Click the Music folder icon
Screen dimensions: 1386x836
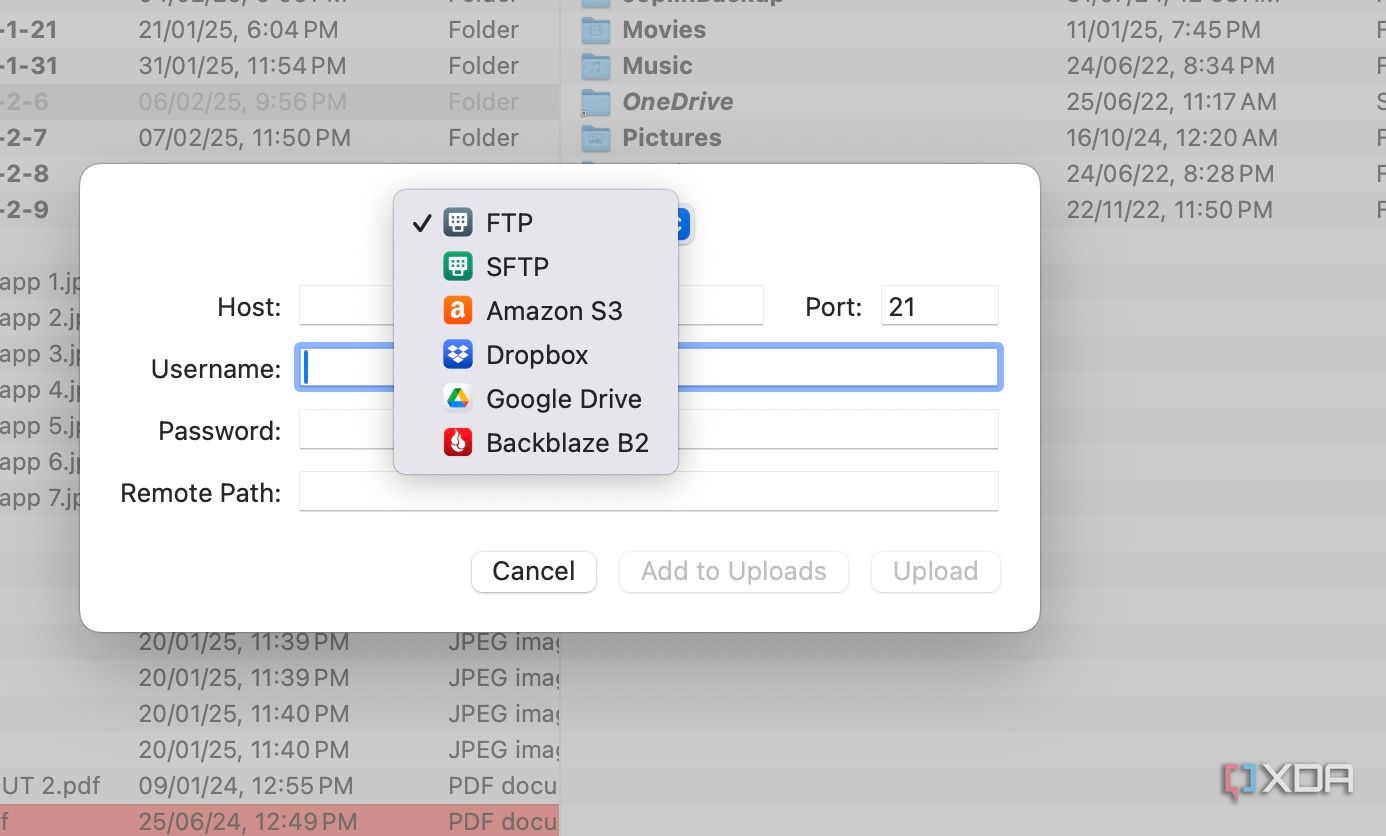point(598,66)
